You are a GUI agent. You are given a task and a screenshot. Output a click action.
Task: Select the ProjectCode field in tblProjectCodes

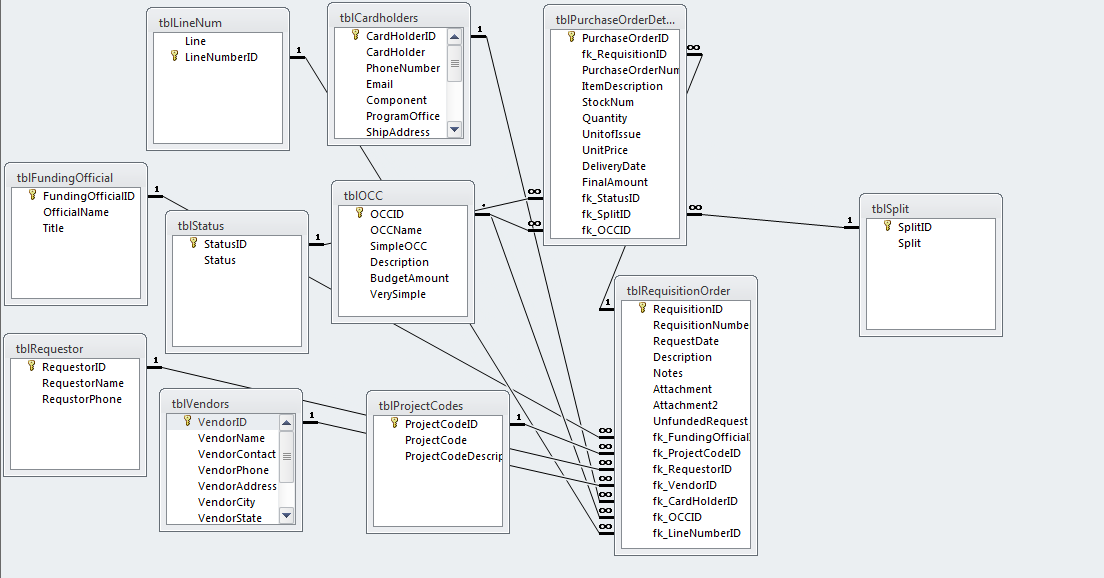[437, 440]
